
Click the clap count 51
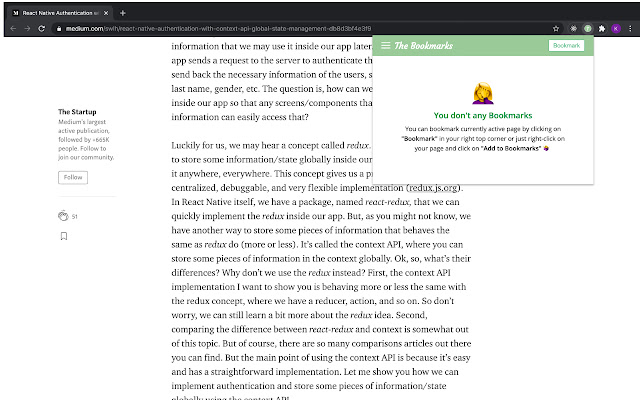(x=75, y=217)
